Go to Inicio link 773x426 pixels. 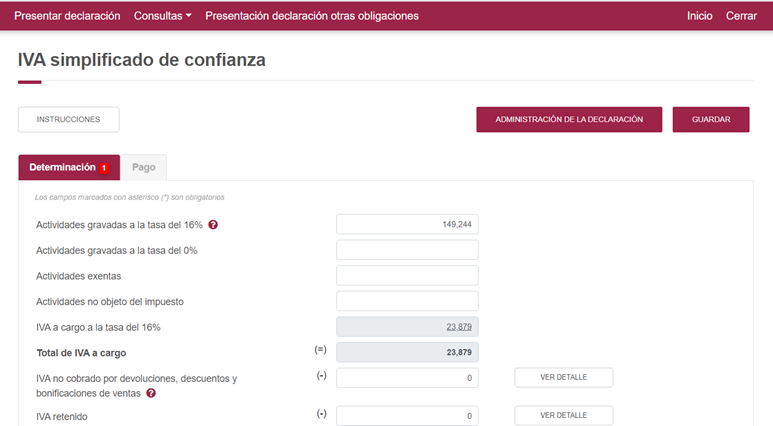[700, 16]
